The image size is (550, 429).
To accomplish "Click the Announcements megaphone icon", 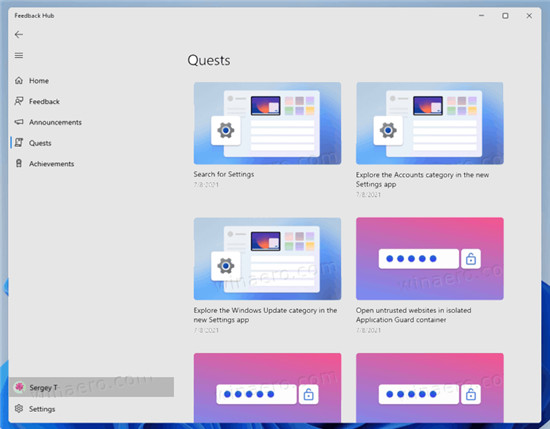I will [19, 122].
